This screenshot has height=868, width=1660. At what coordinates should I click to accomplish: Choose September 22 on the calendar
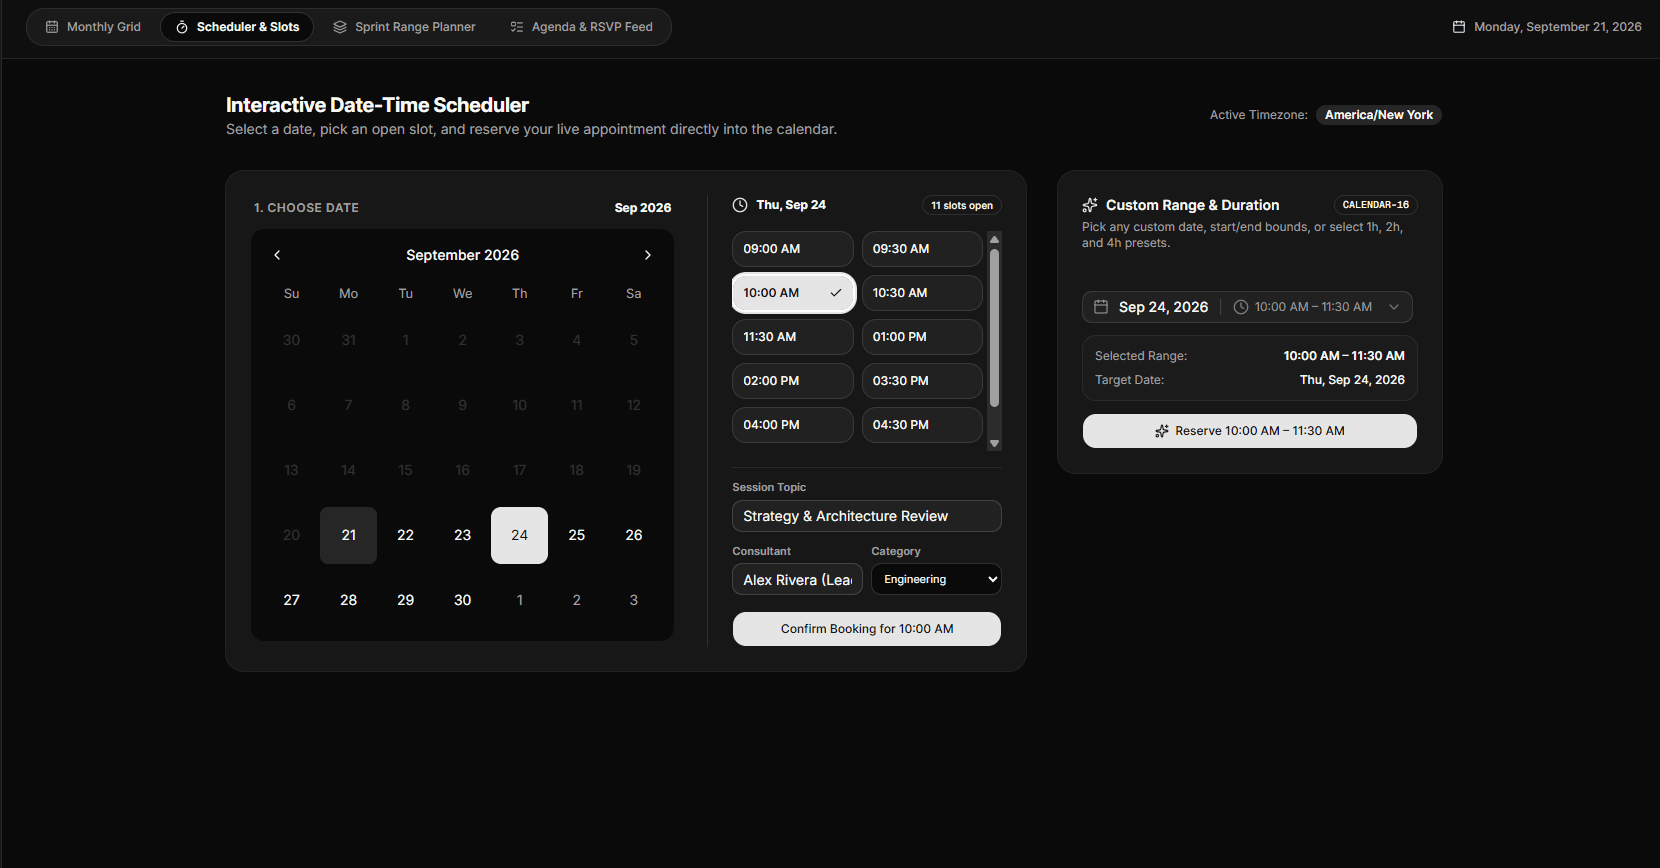click(x=405, y=535)
